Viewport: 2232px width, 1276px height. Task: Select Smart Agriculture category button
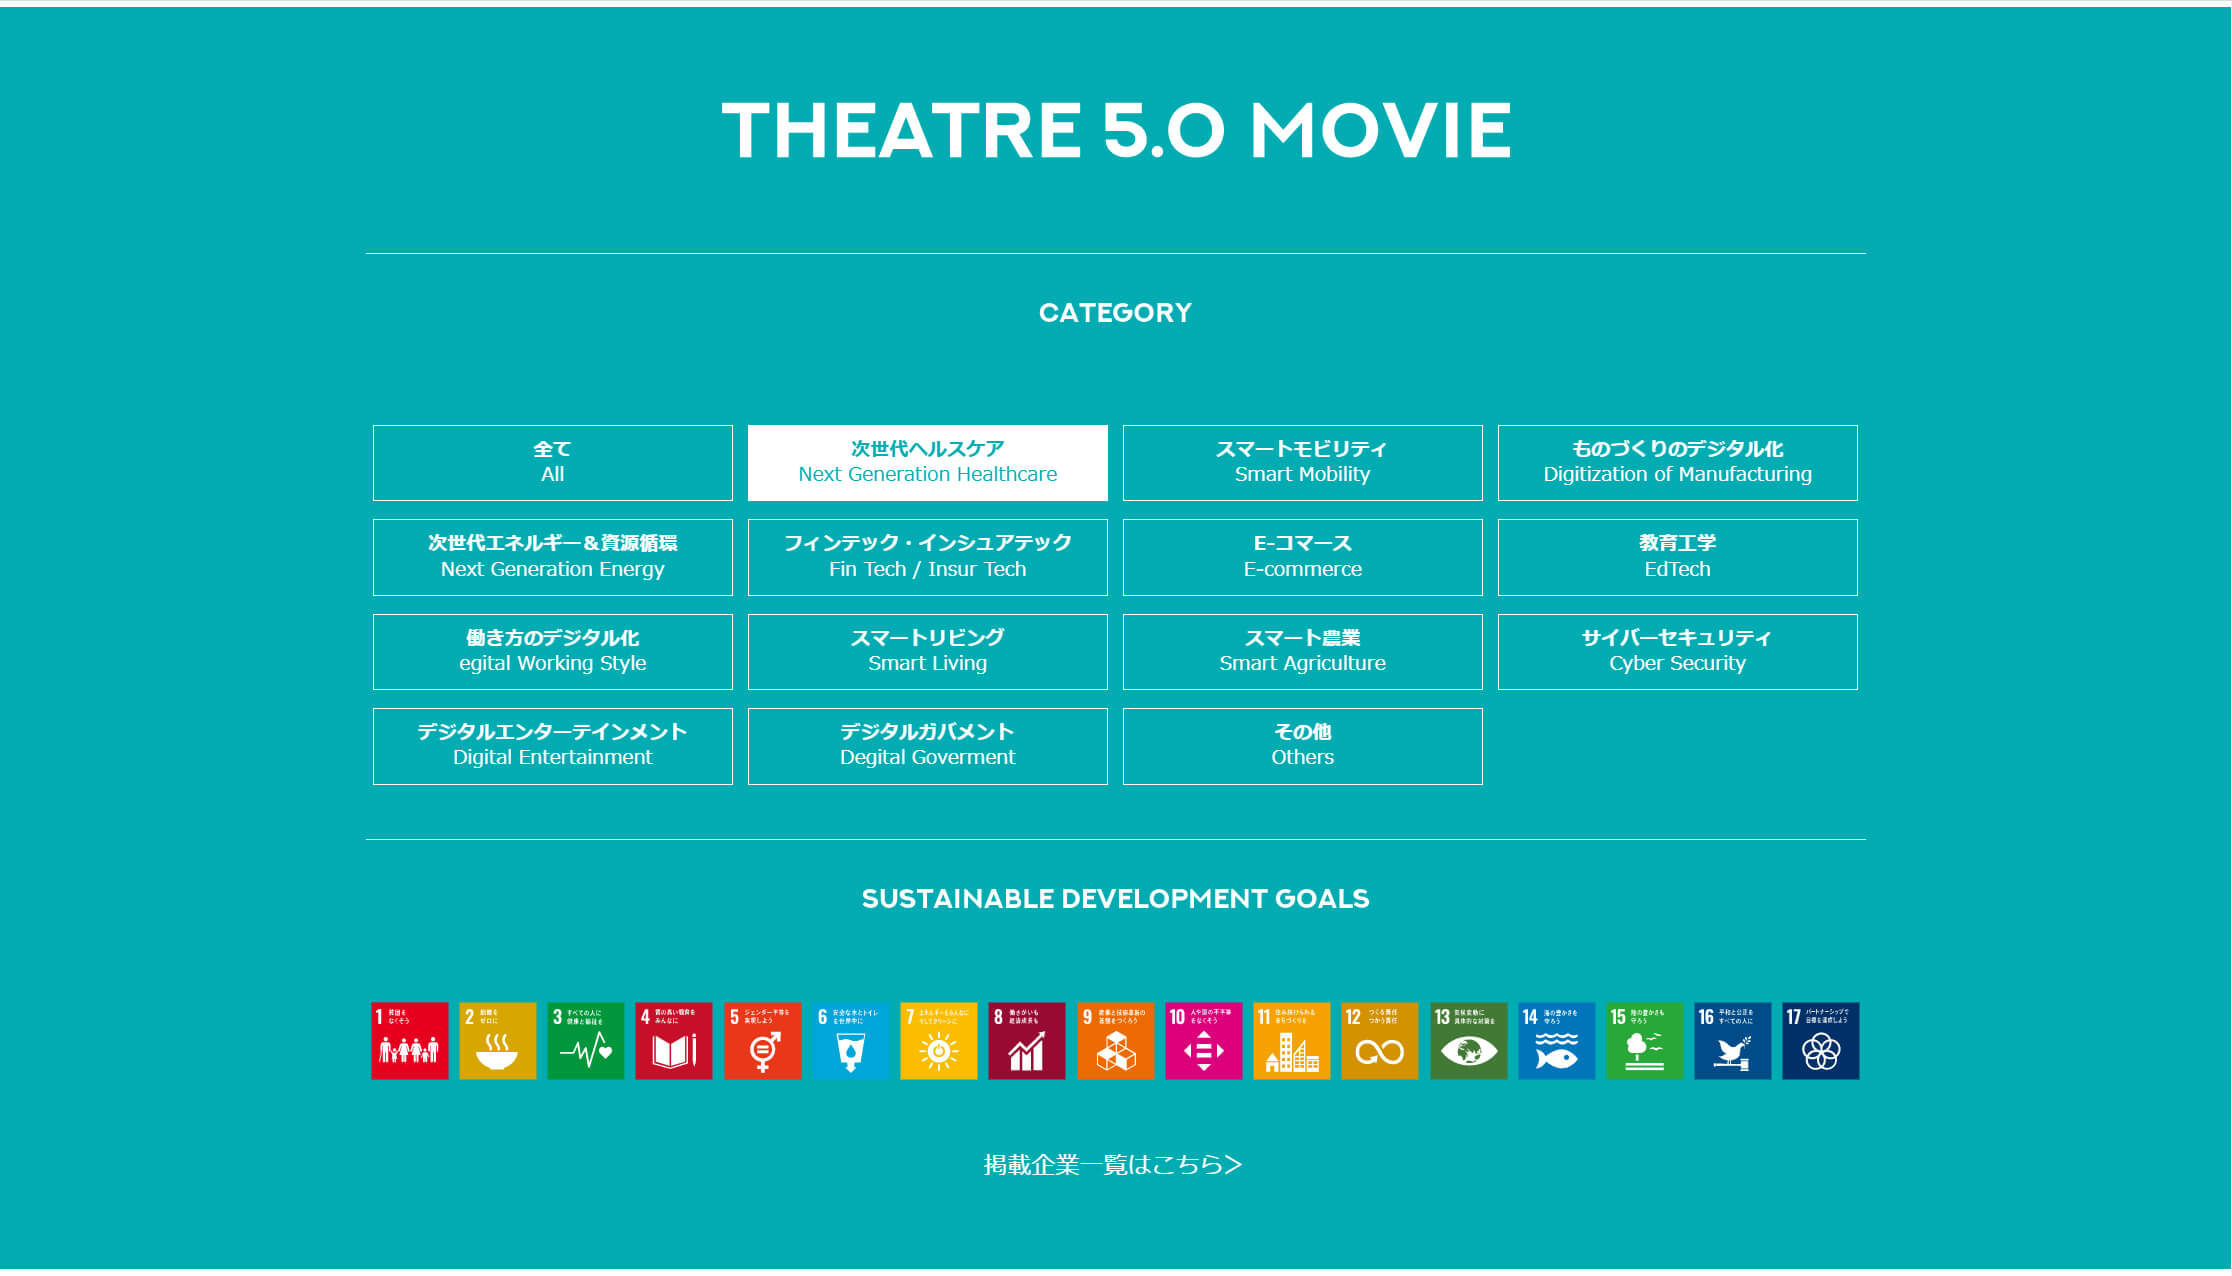pos(1302,651)
